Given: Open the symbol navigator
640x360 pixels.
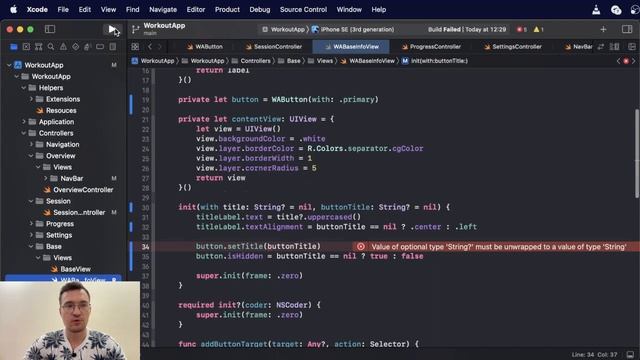Looking at the screenshot, I should [38, 47].
